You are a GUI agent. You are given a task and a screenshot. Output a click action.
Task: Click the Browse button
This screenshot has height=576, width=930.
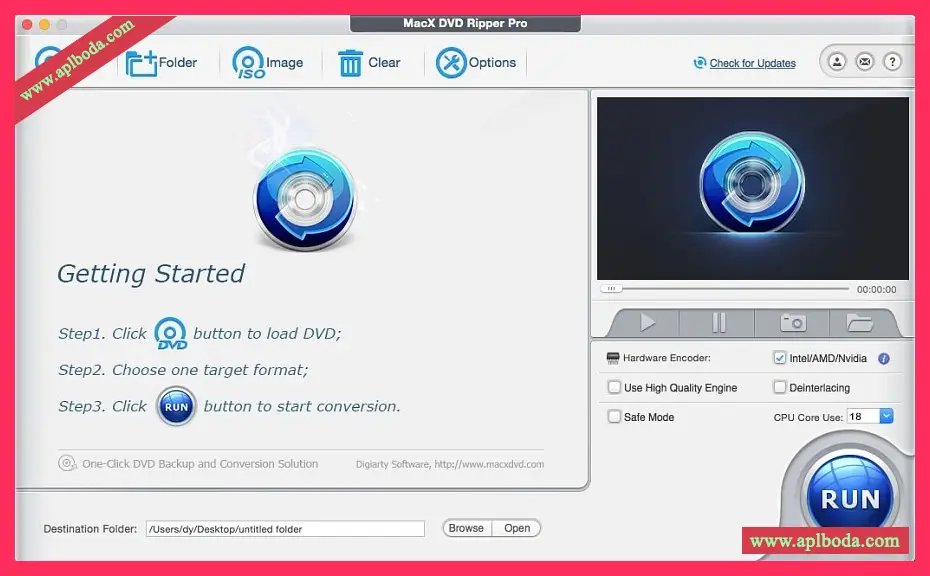click(x=466, y=528)
